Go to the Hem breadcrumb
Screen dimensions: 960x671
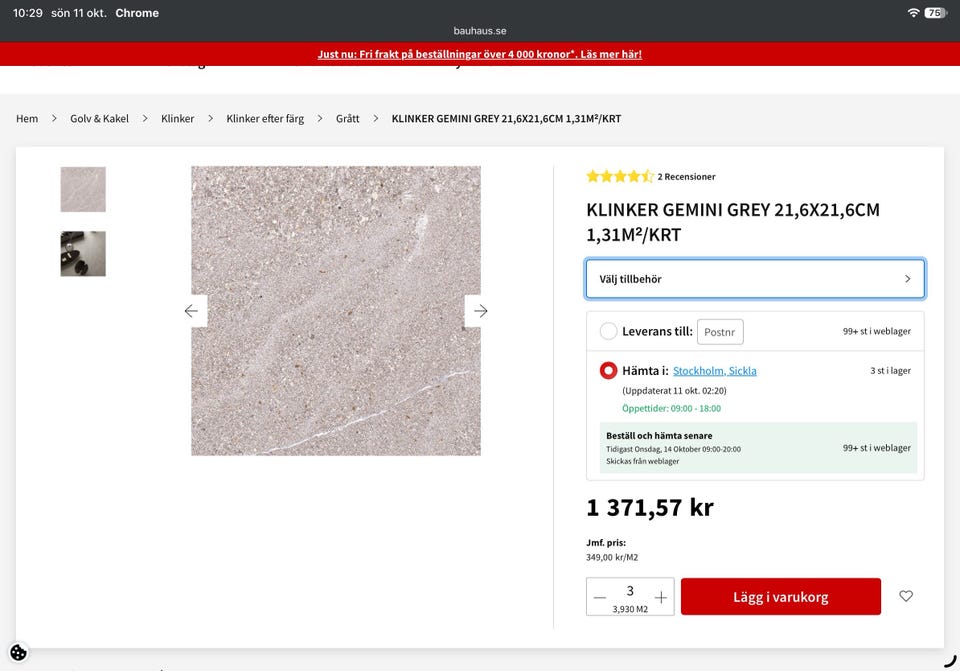point(27,118)
